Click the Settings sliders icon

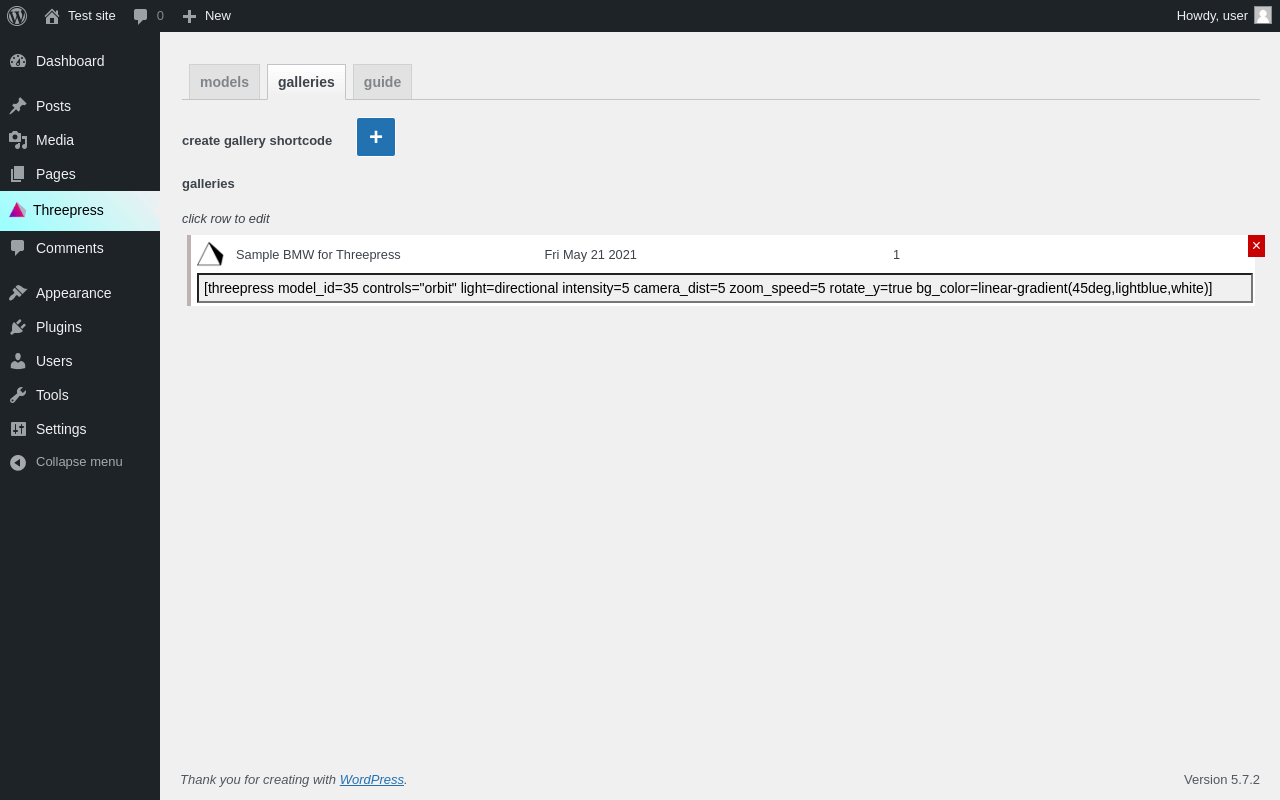pos(18,429)
